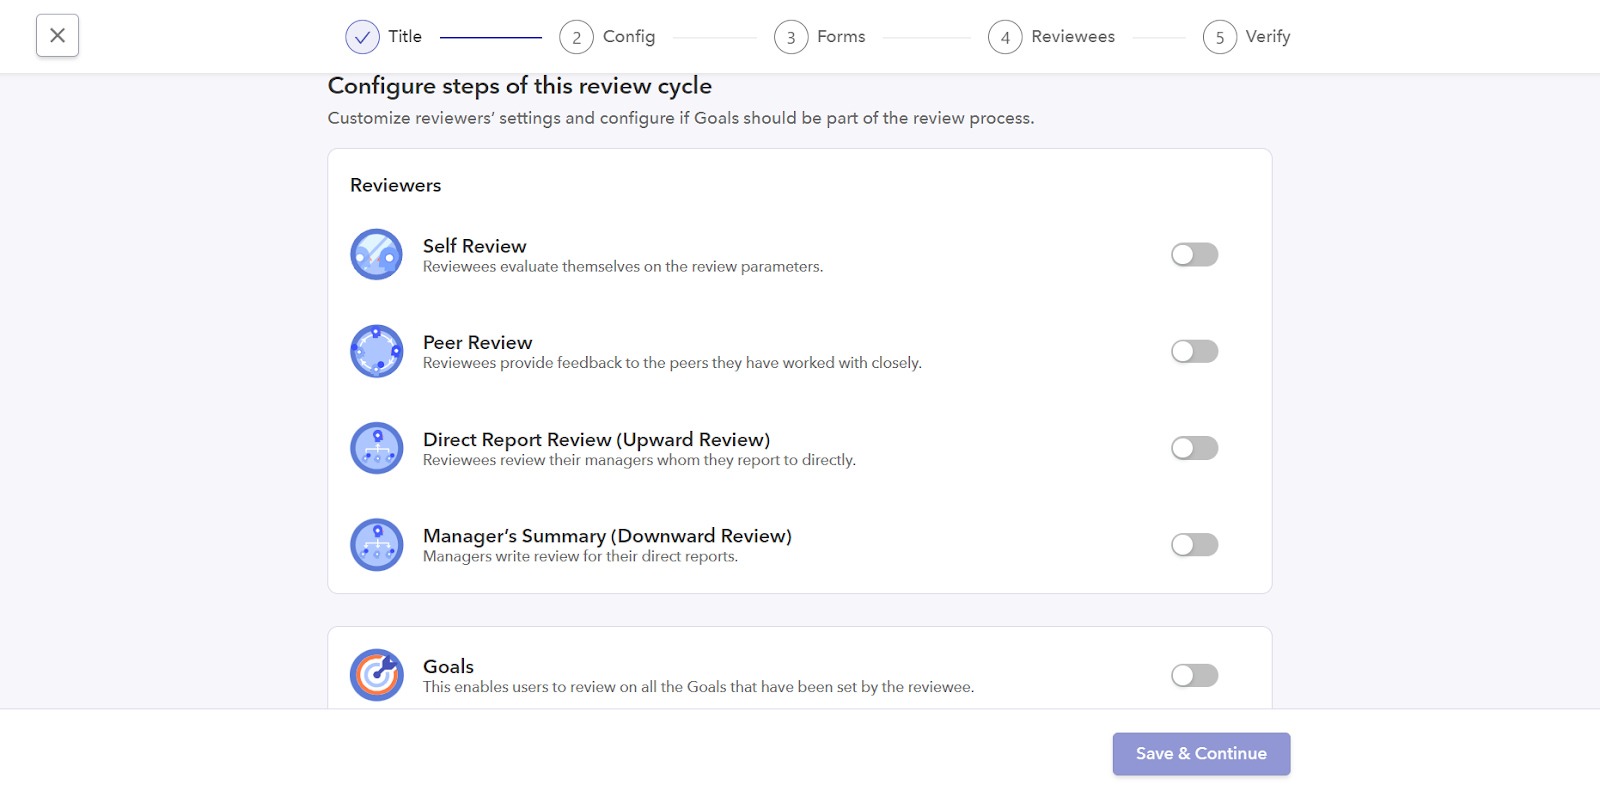Go to the Title step label
The image size is (1600, 785).
405,36
